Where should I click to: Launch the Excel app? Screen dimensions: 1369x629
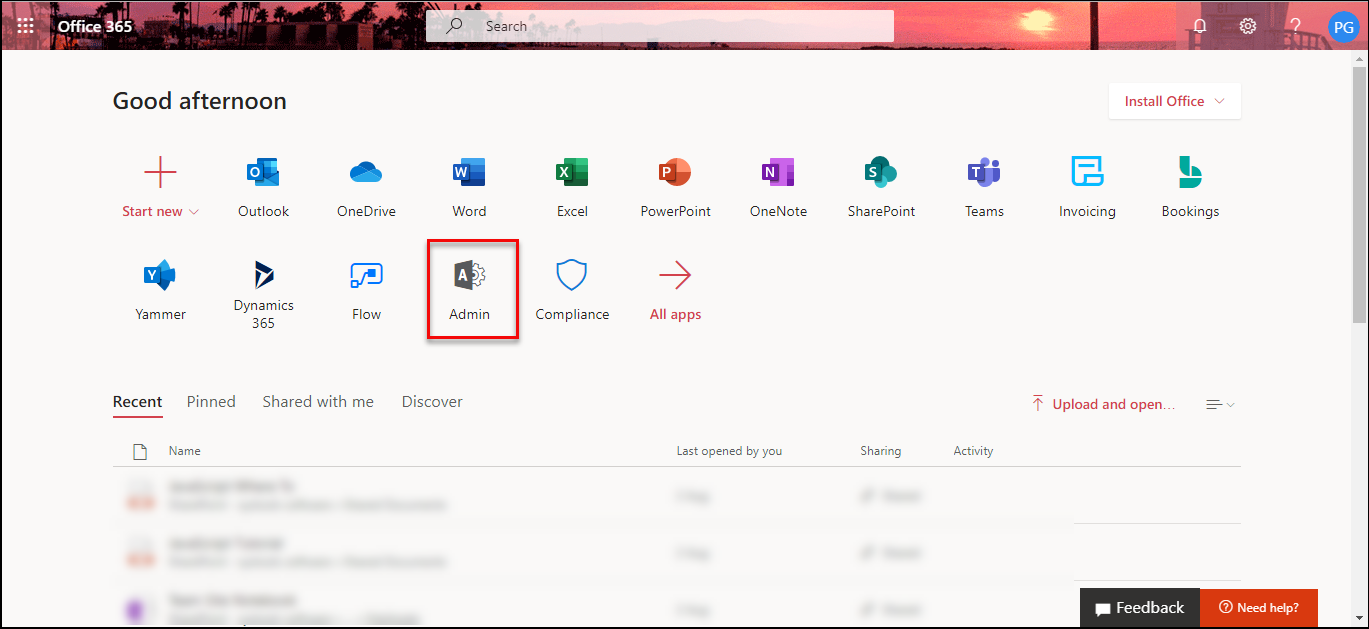pyautogui.click(x=572, y=187)
